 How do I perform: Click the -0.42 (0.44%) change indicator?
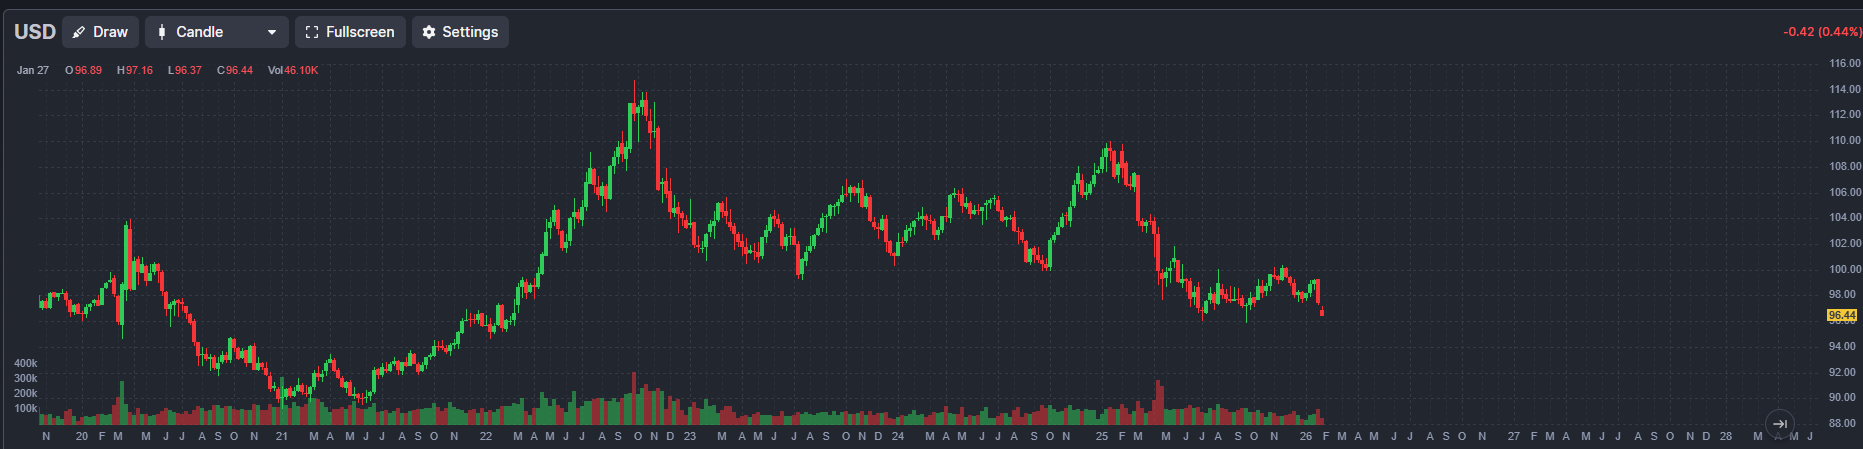pos(1822,32)
